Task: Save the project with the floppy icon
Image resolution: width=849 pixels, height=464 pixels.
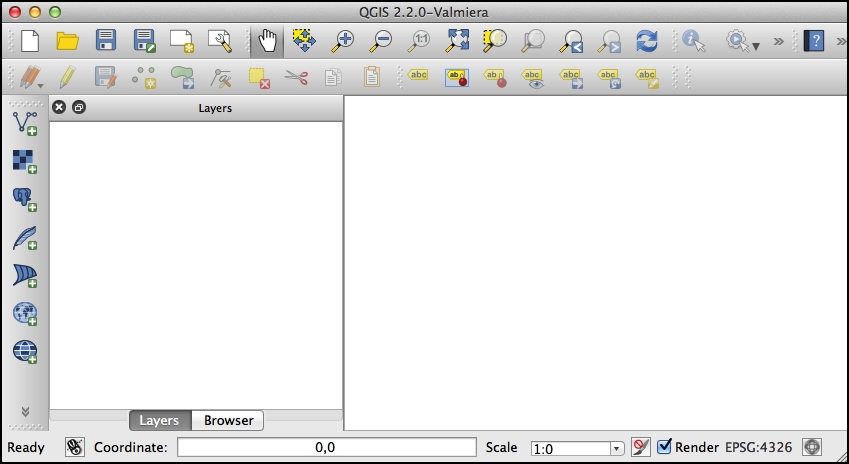Action: point(106,41)
